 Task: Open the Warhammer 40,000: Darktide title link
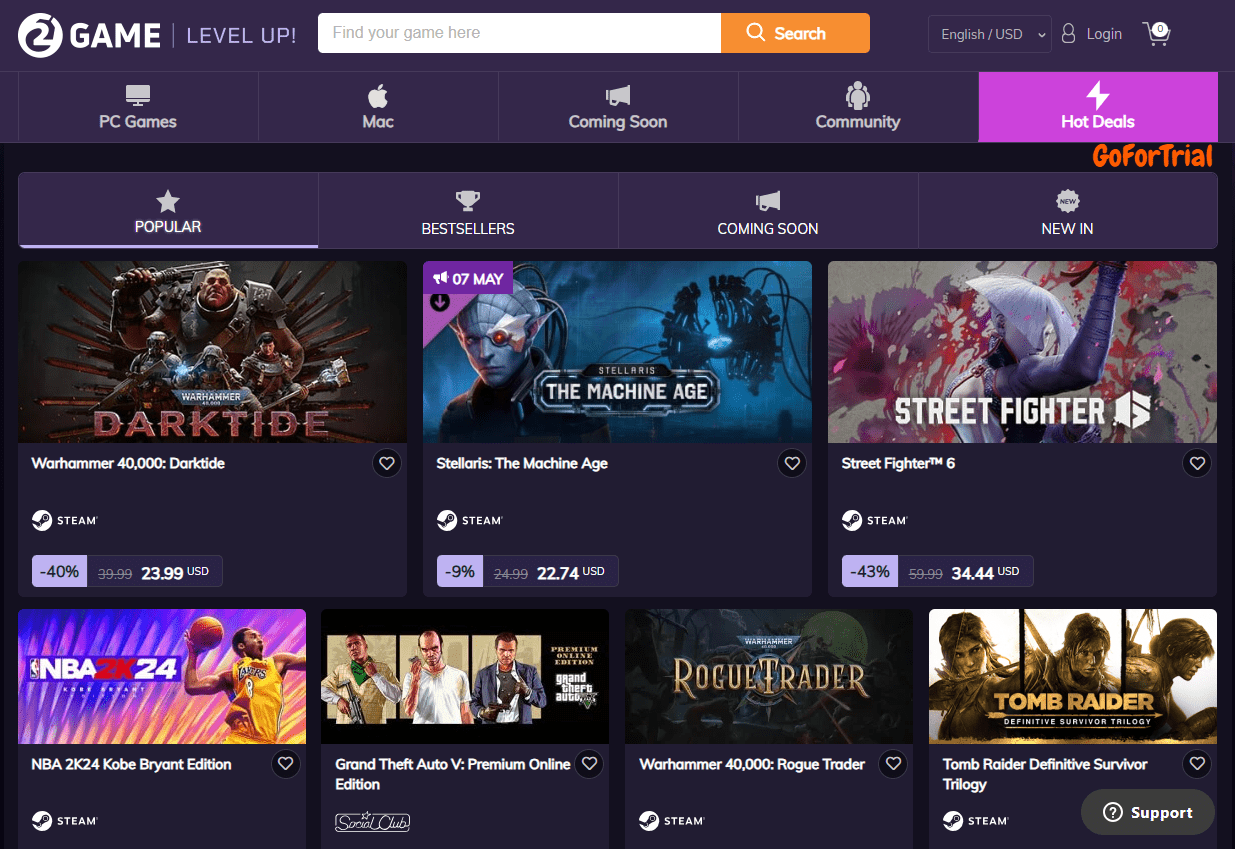[128, 464]
